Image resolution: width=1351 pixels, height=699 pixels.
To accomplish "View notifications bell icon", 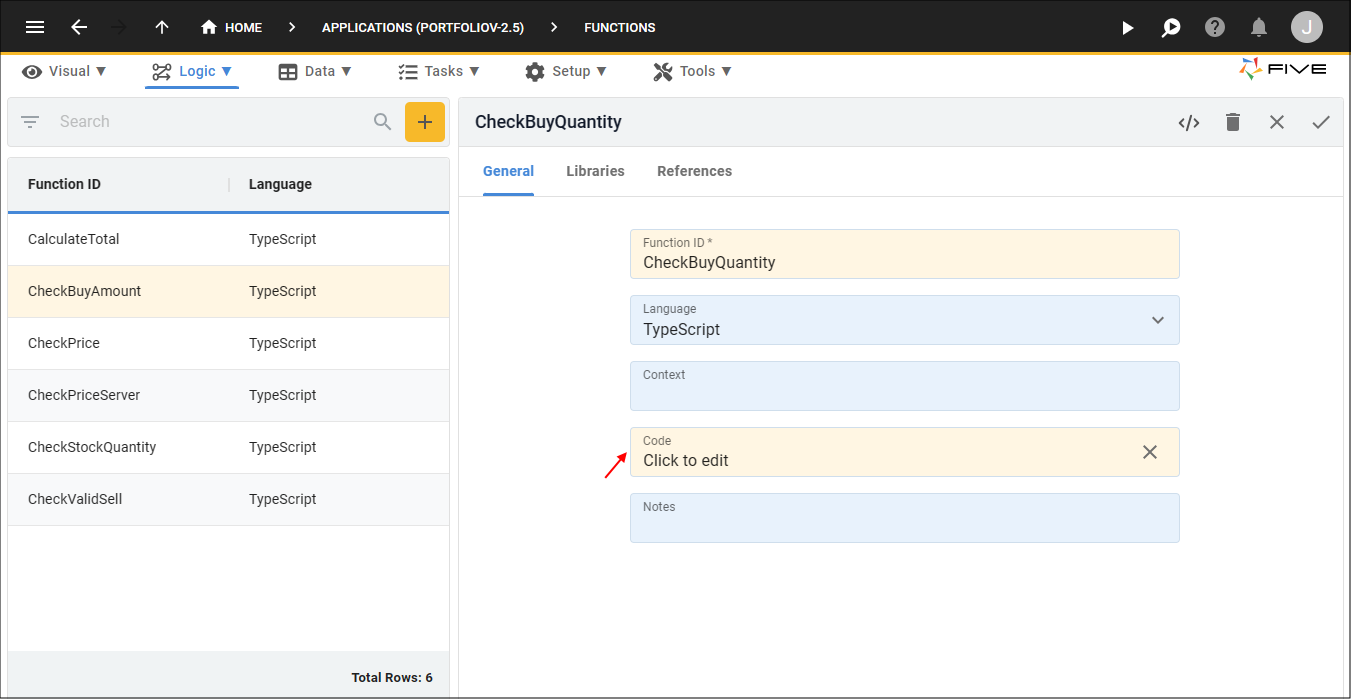I will tap(1260, 27).
